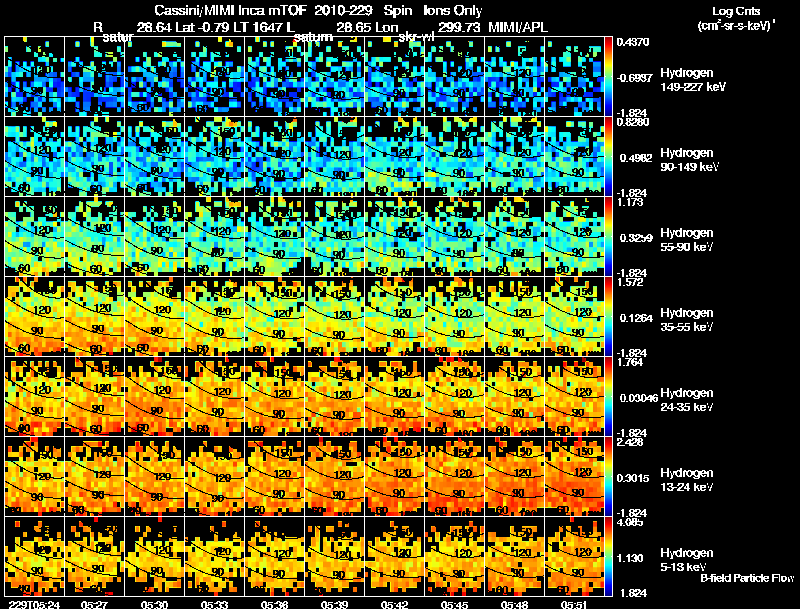Click the colorbar beside Hydrogen 55-90 keV
The image size is (800, 609).
[609, 237]
